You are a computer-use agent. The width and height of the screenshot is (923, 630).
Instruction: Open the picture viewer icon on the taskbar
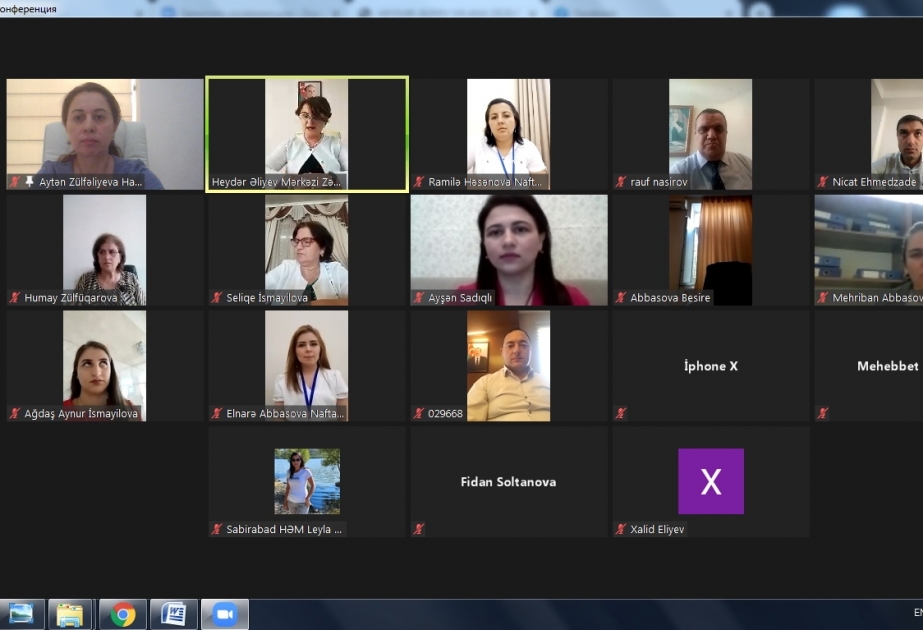(21, 615)
